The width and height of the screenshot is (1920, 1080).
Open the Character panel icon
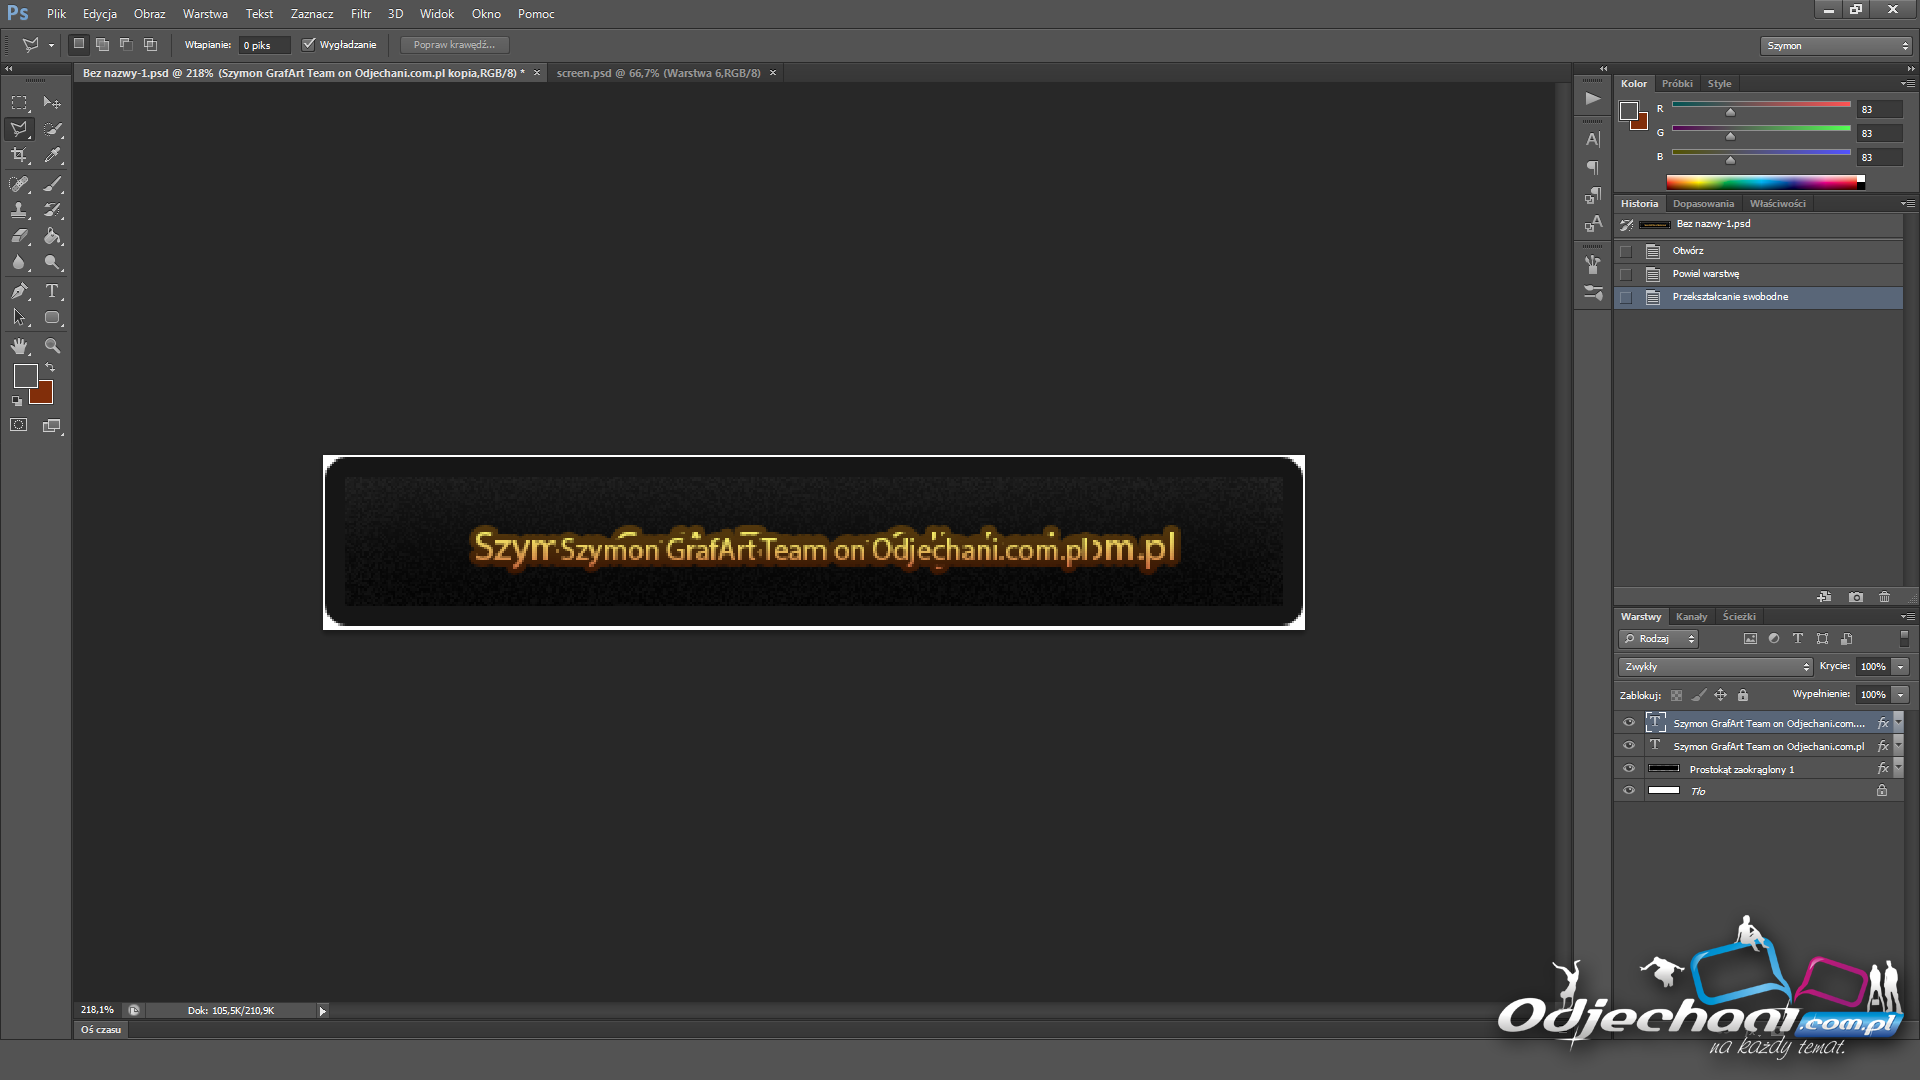1593,140
